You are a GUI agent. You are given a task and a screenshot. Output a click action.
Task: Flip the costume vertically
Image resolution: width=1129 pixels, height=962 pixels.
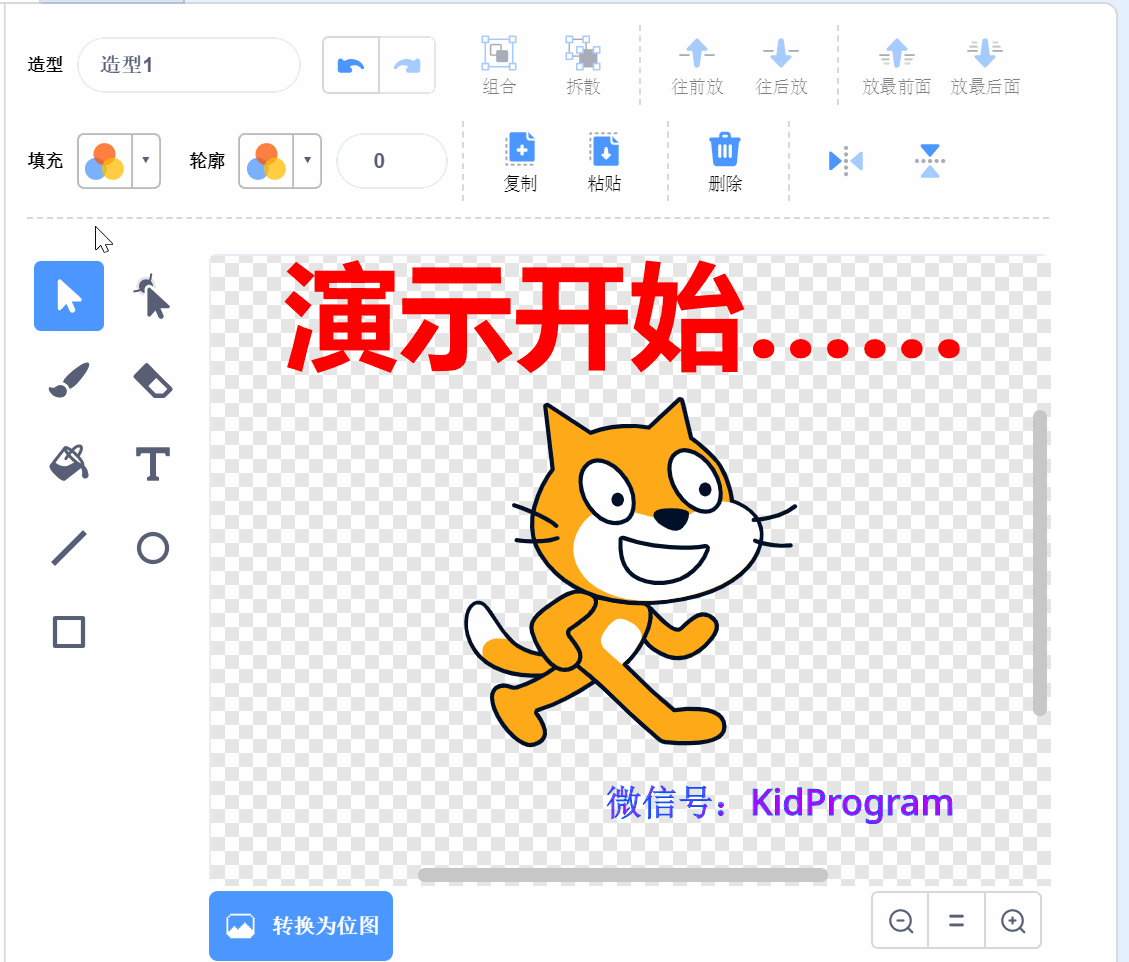click(930, 161)
